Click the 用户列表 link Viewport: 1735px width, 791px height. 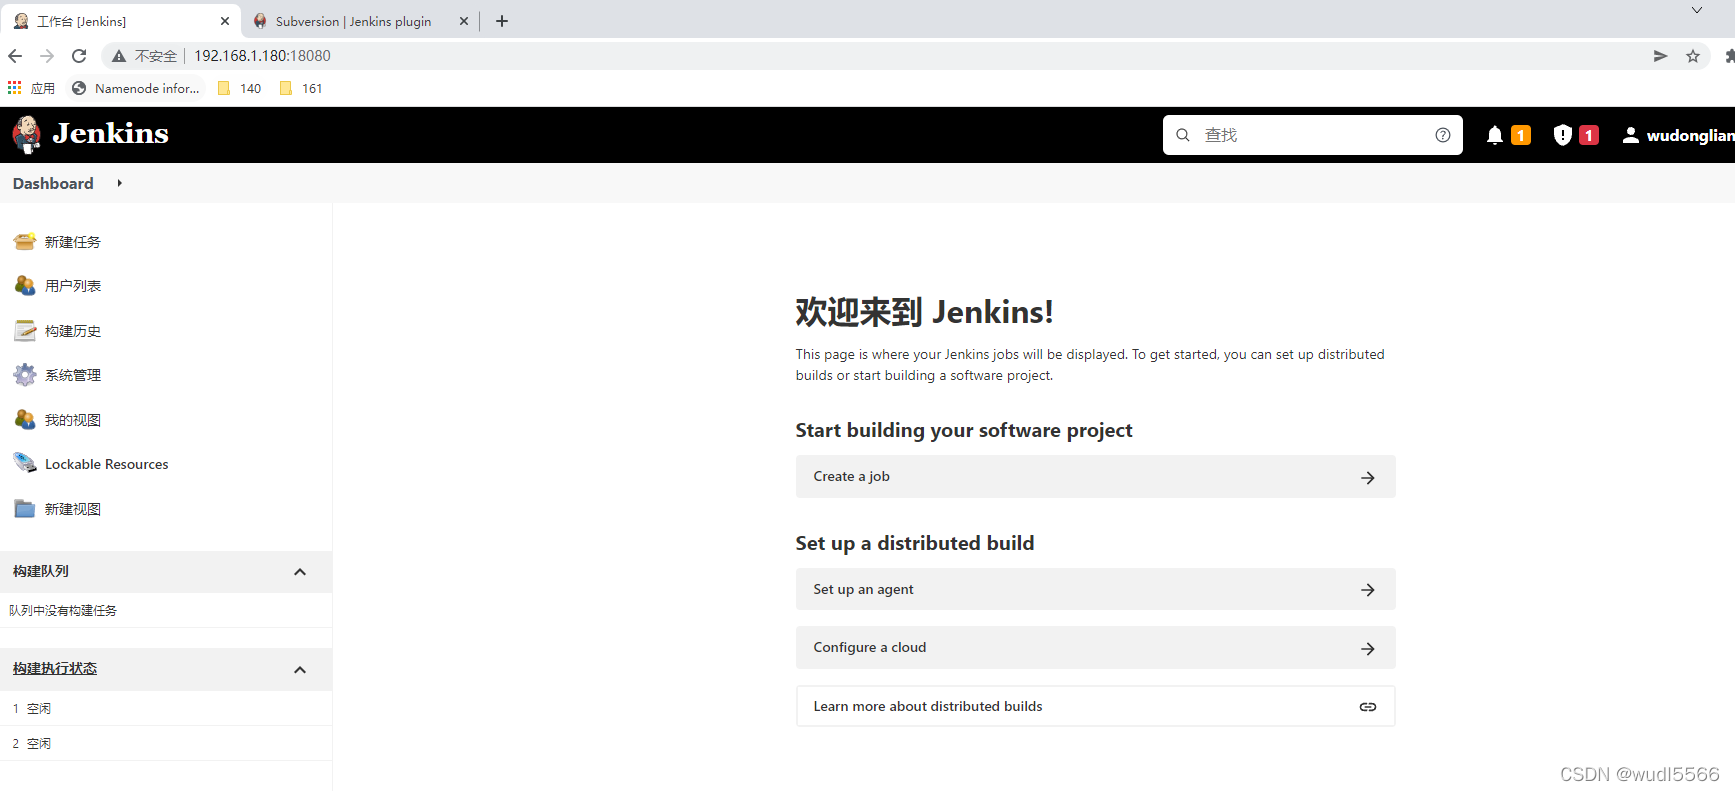click(x=73, y=286)
